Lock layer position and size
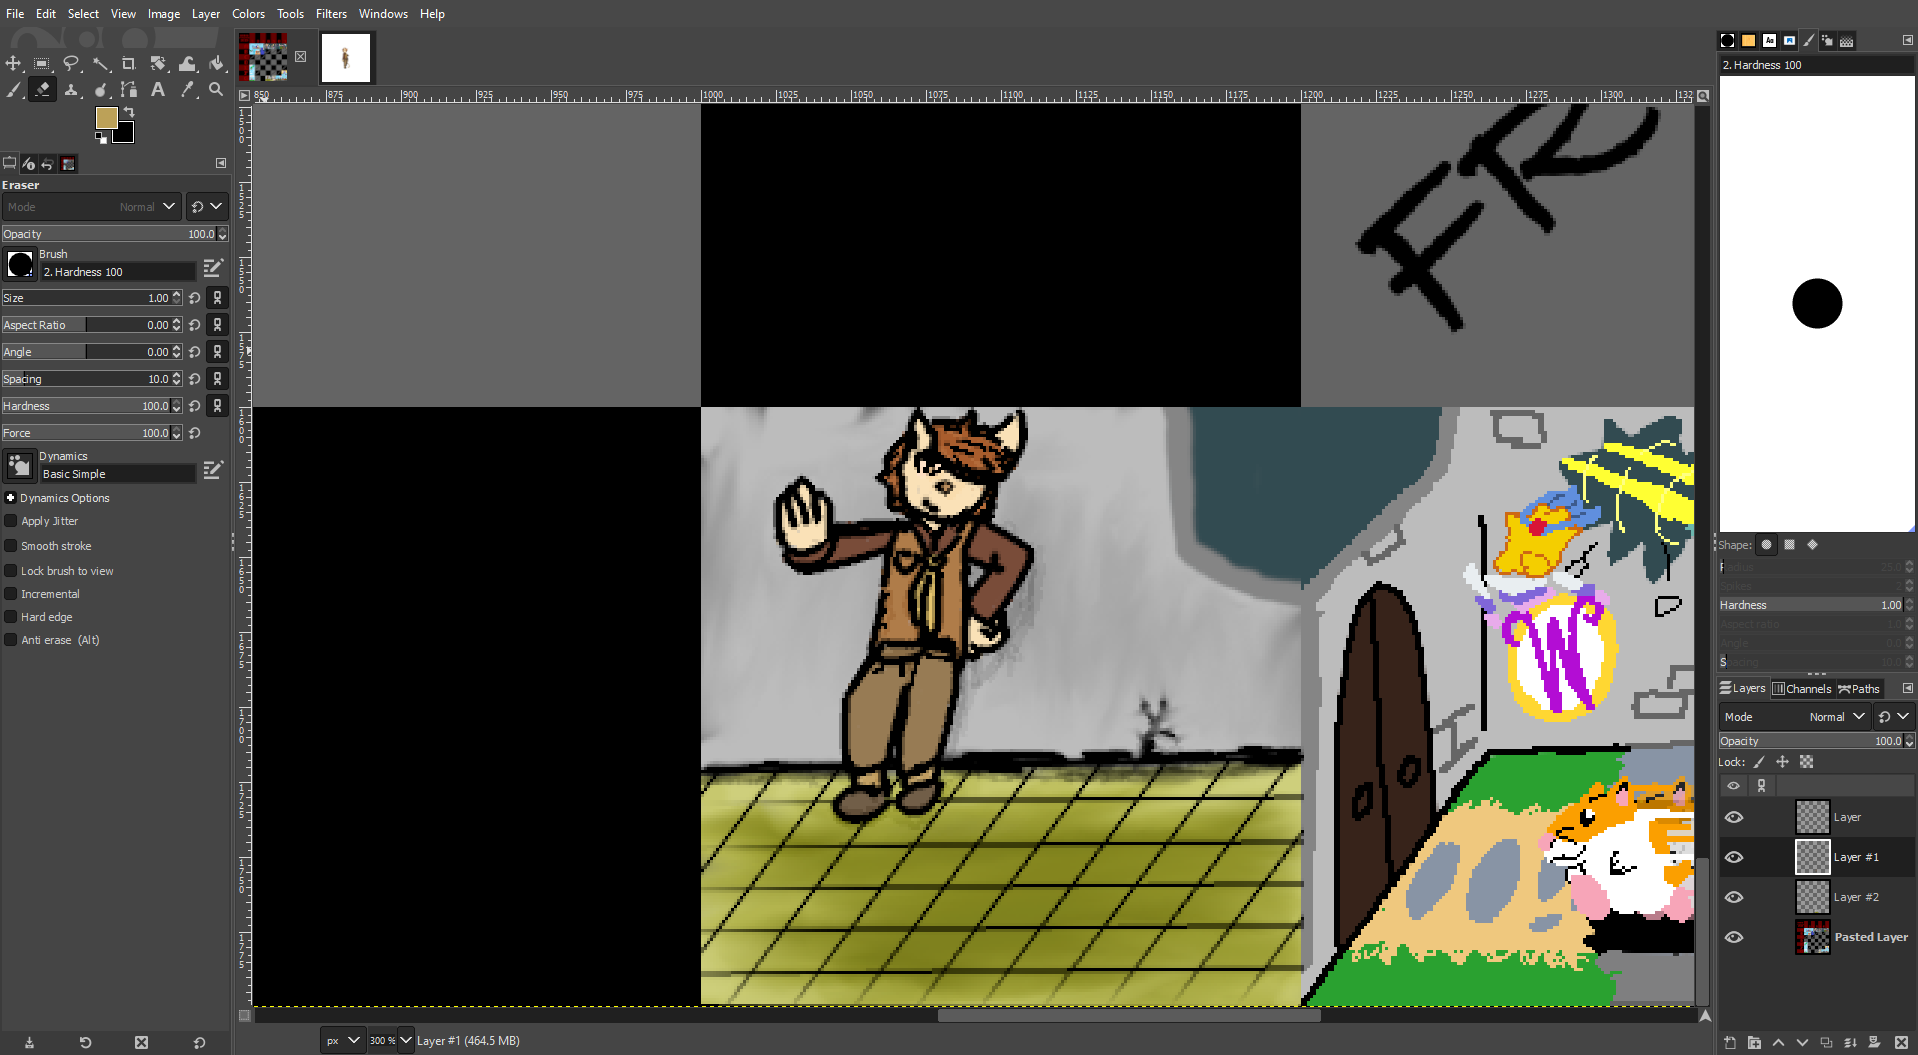1918x1055 pixels. pos(1782,762)
